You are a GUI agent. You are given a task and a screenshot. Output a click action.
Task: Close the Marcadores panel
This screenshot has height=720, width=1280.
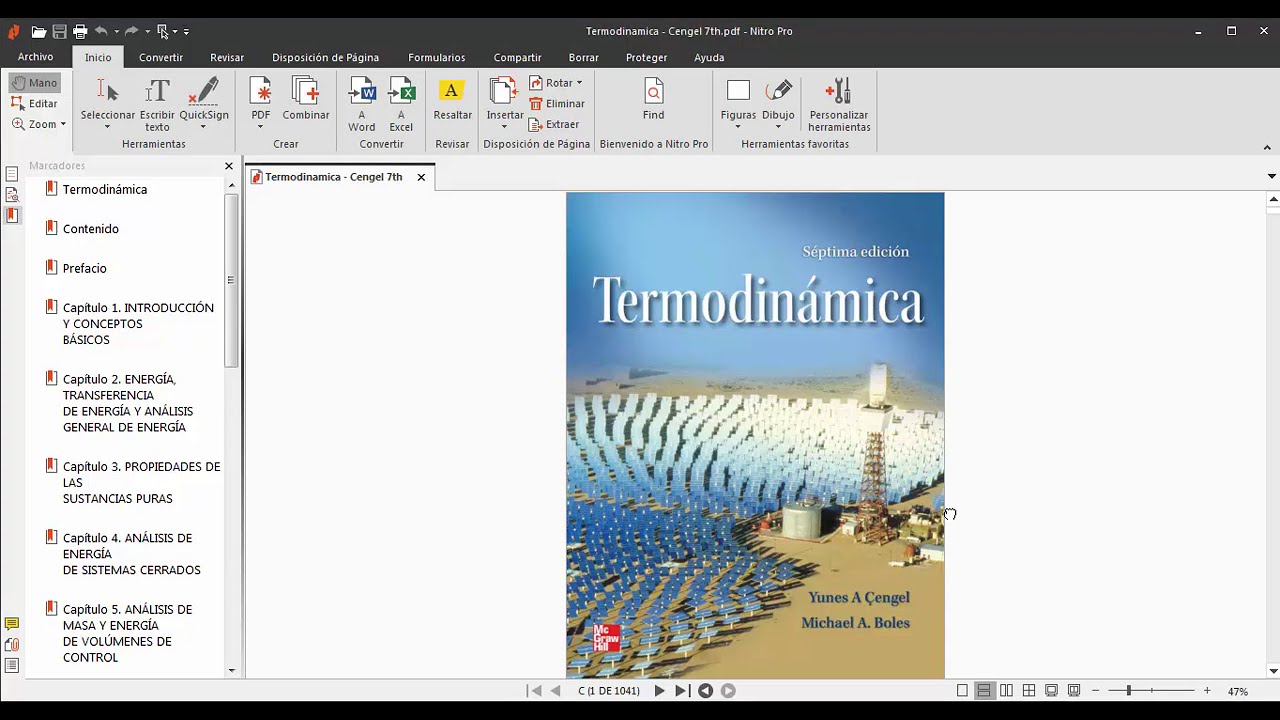(x=229, y=166)
